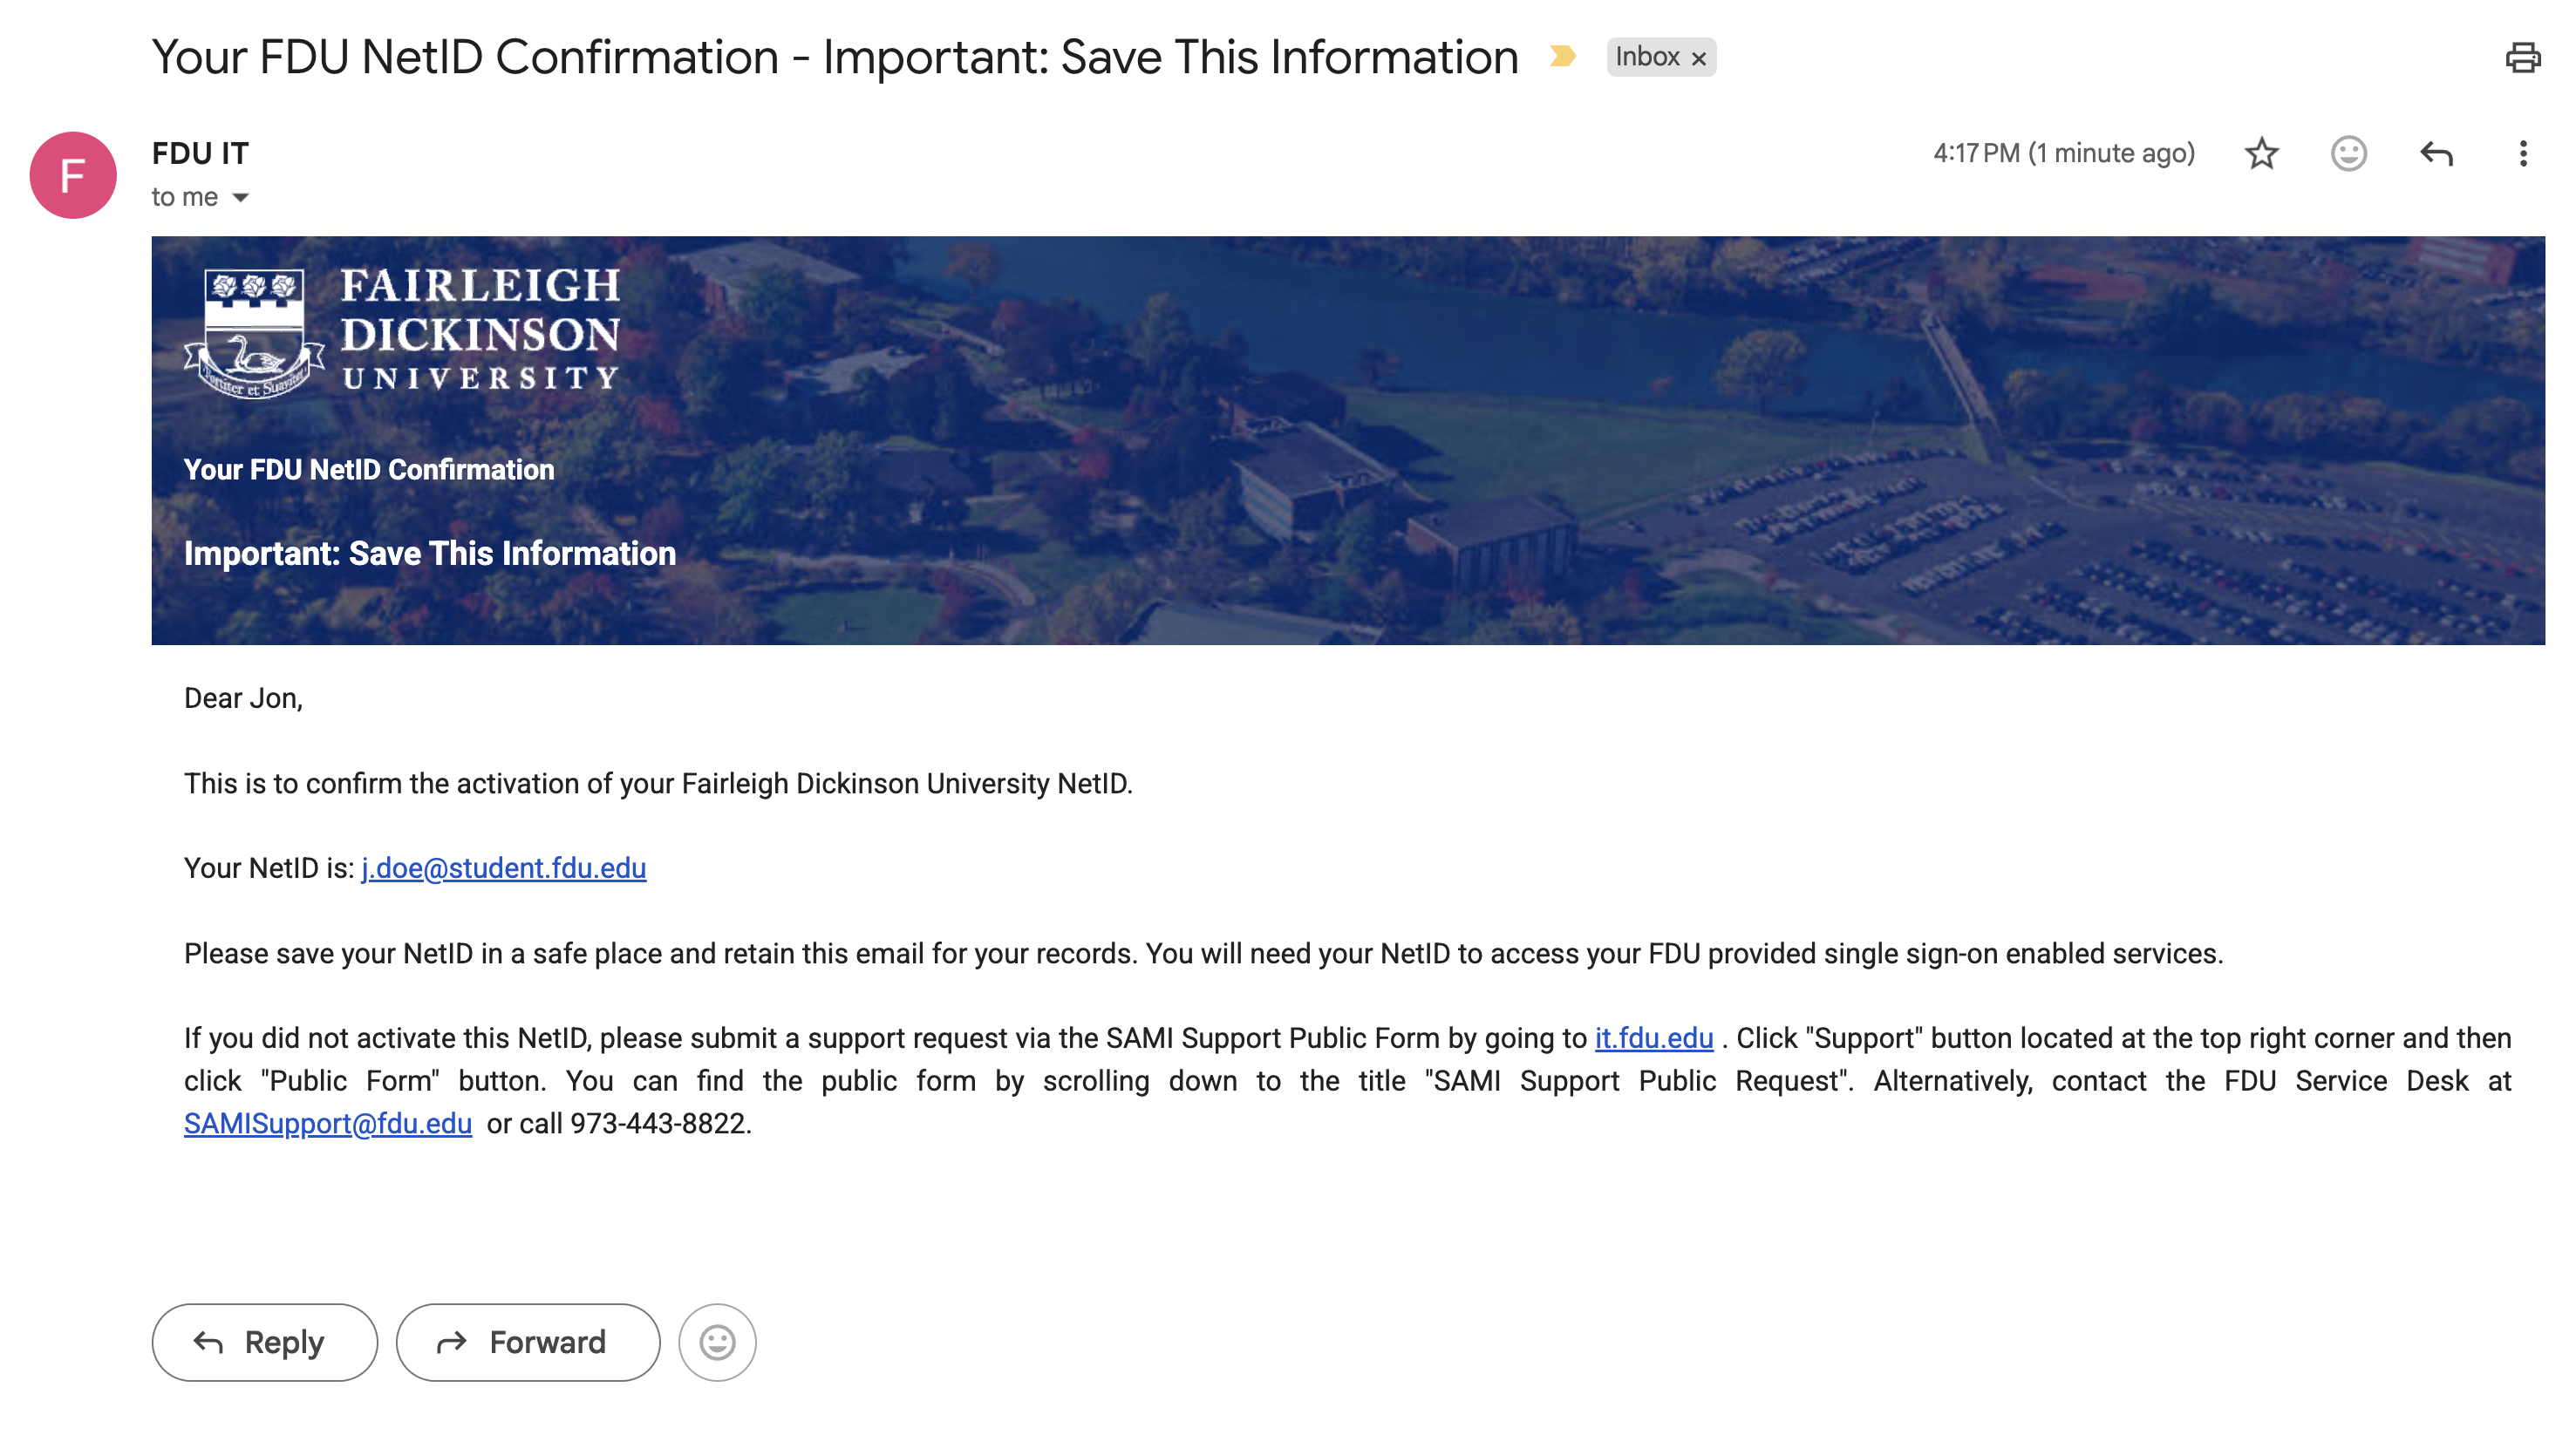Click the Inbox label chip
The image size is (2576, 1435).
point(1646,57)
